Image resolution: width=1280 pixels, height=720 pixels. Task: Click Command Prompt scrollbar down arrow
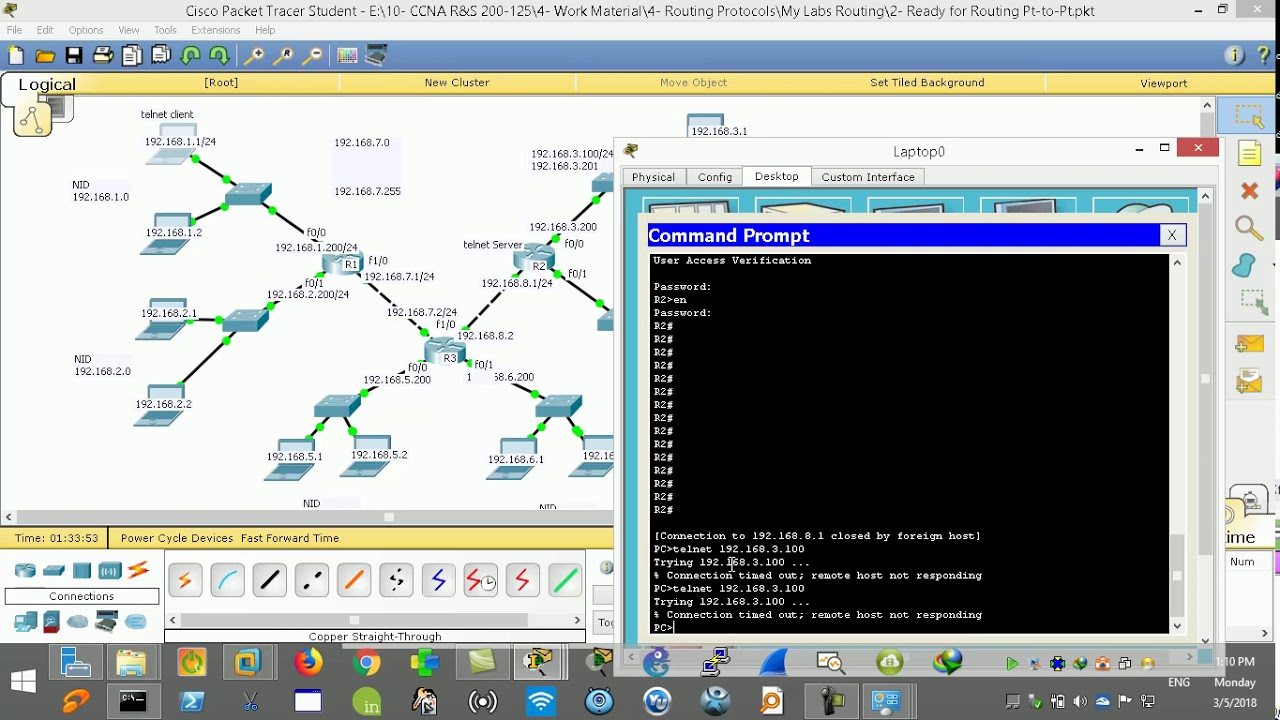(x=1177, y=626)
